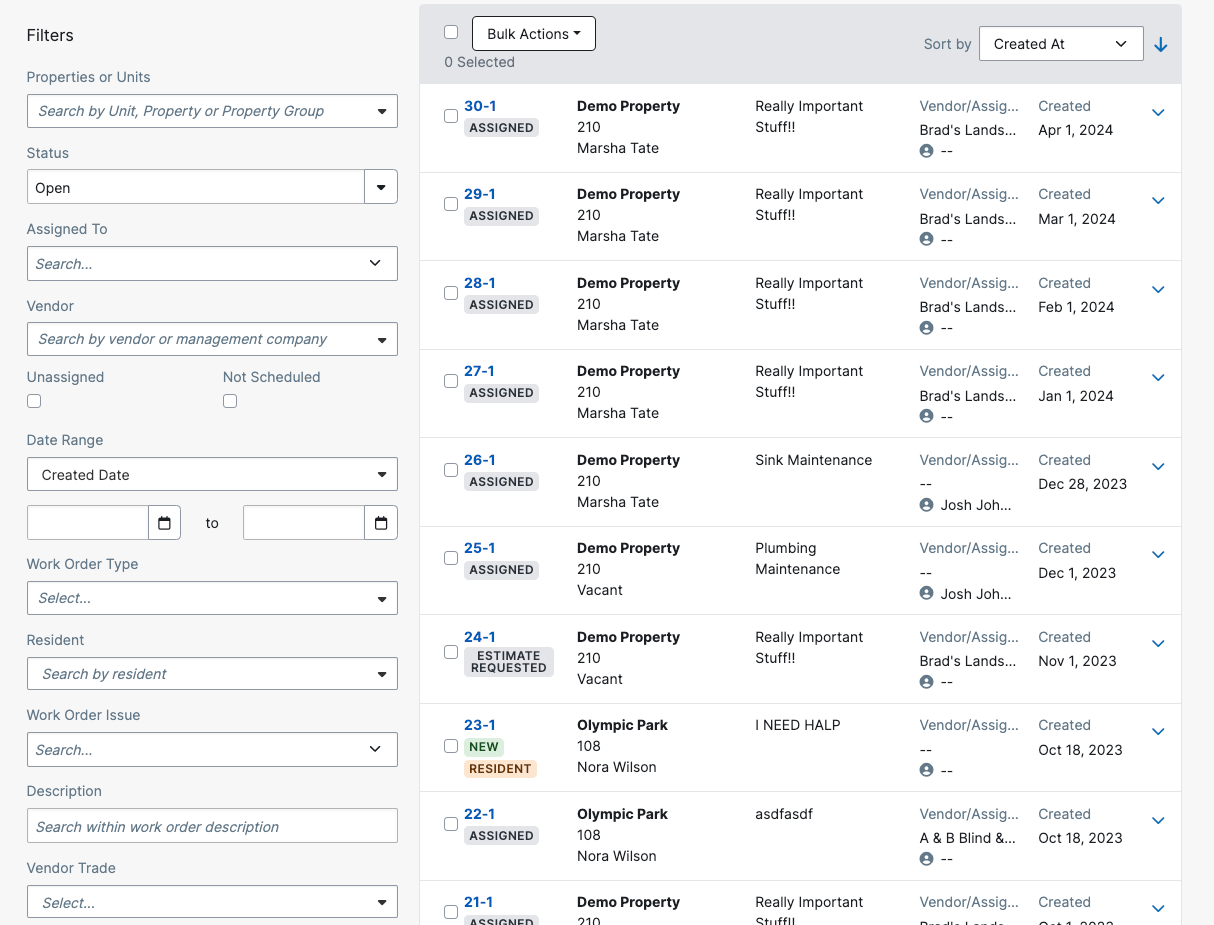Viewport: 1214px width, 925px height.
Task: Expand work order 29-1 row chevron
Action: [x=1158, y=201]
